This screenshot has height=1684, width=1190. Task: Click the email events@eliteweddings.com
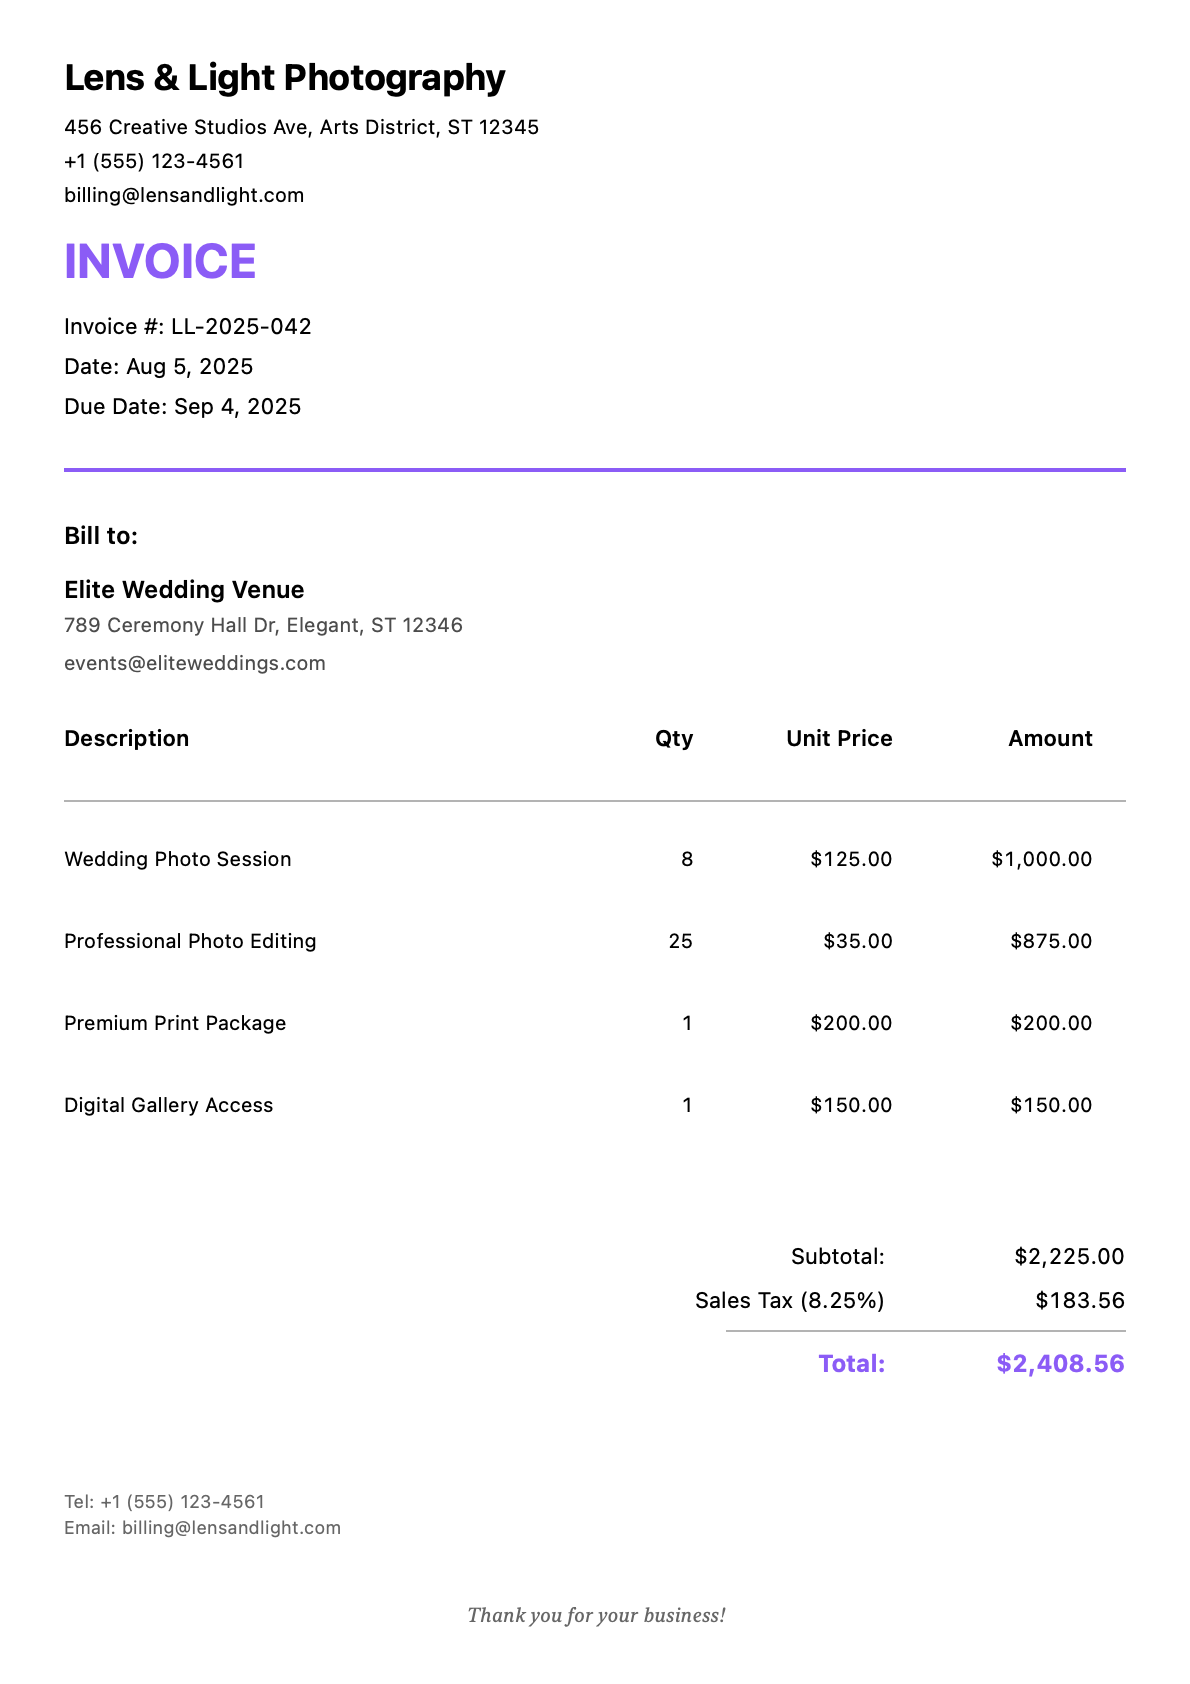[195, 663]
